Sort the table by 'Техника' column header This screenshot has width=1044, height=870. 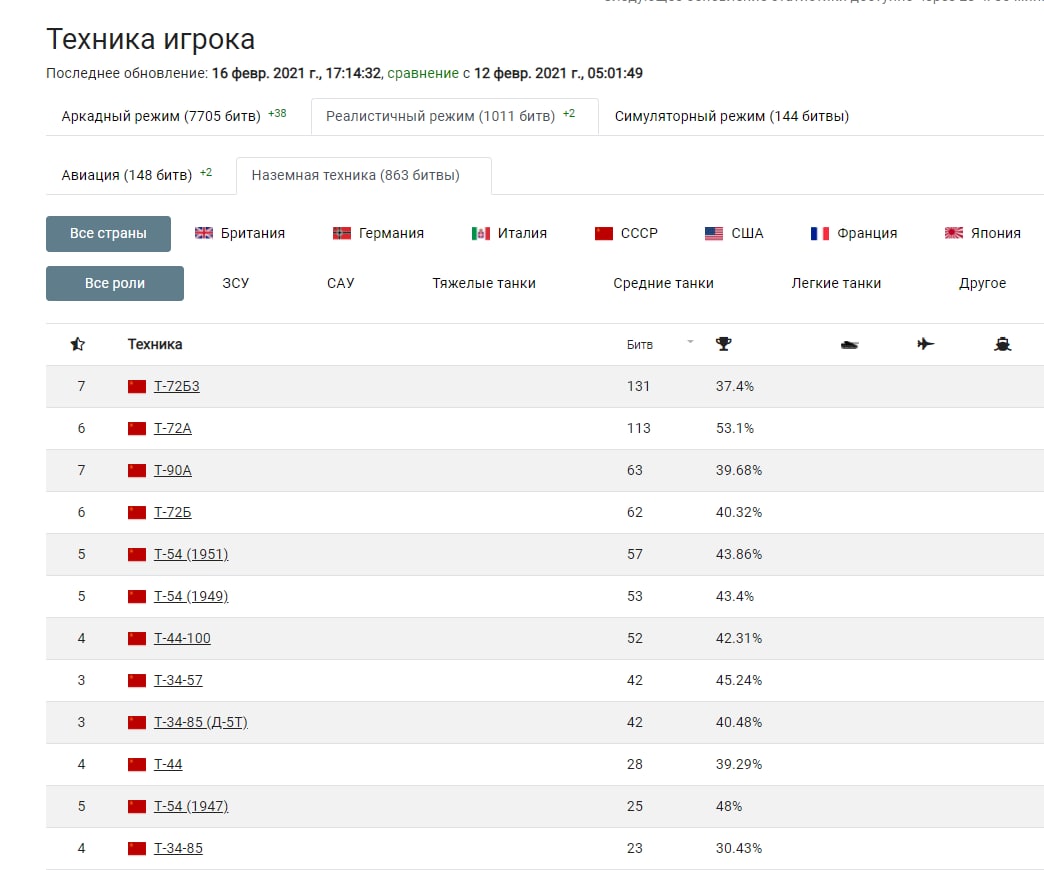(155, 344)
